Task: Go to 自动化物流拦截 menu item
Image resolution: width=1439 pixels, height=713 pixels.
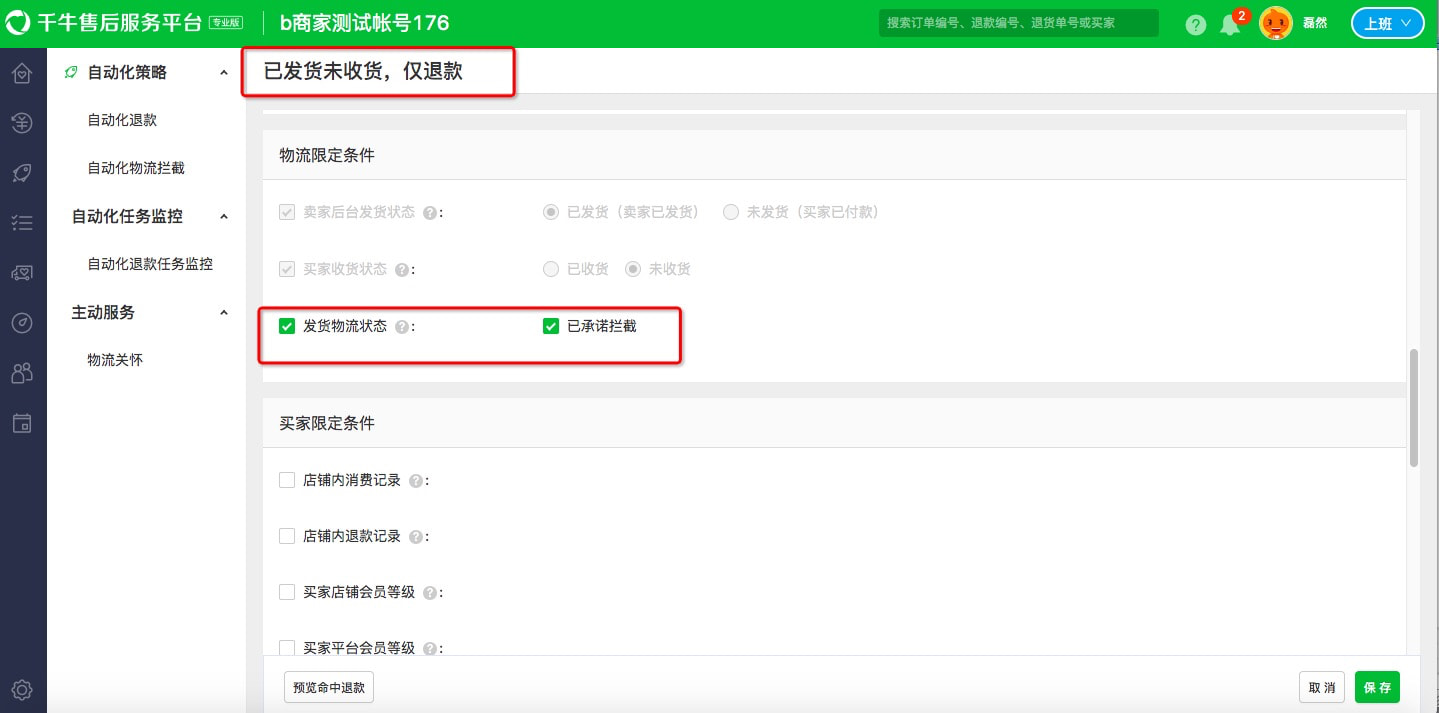Action: 136,168
